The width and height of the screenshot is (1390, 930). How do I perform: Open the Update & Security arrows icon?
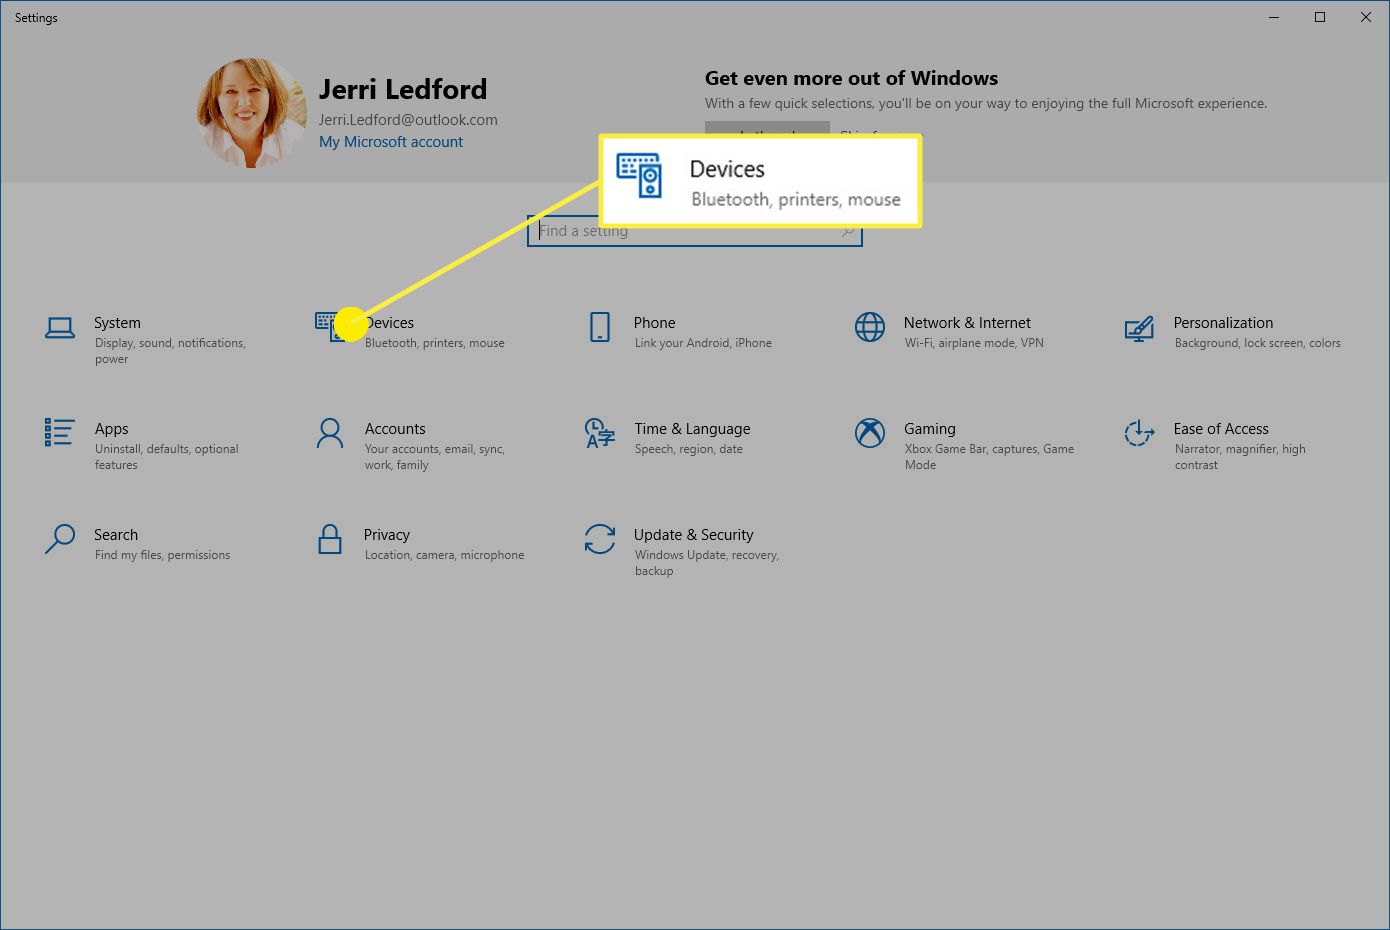click(x=600, y=539)
